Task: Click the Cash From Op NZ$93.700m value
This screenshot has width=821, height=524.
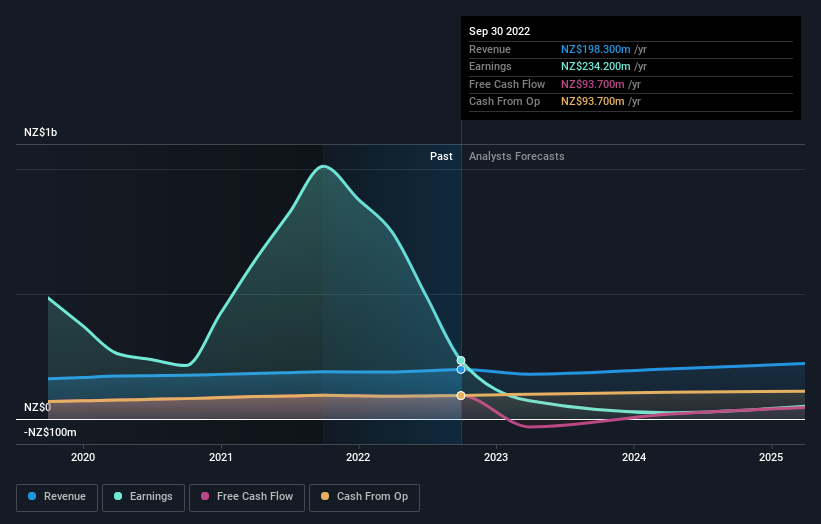Action: pyautogui.click(x=593, y=102)
